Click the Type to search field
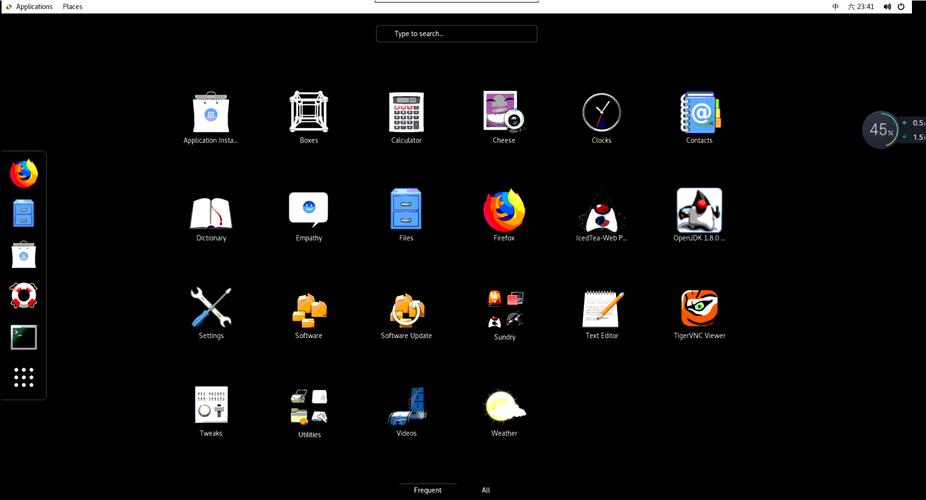 pyautogui.click(x=457, y=34)
